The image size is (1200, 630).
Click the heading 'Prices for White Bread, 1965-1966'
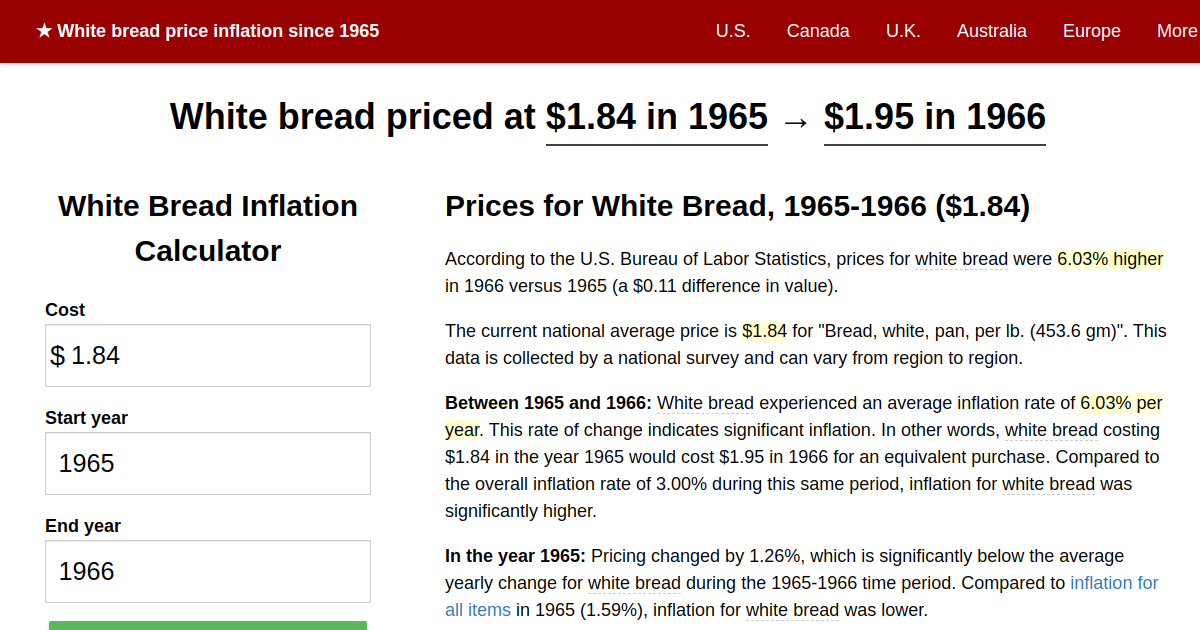737,206
